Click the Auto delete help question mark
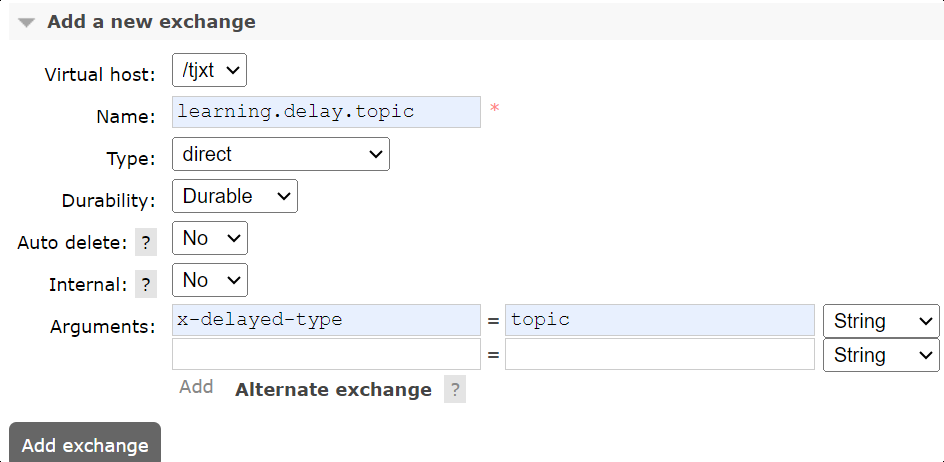 click(146, 242)
